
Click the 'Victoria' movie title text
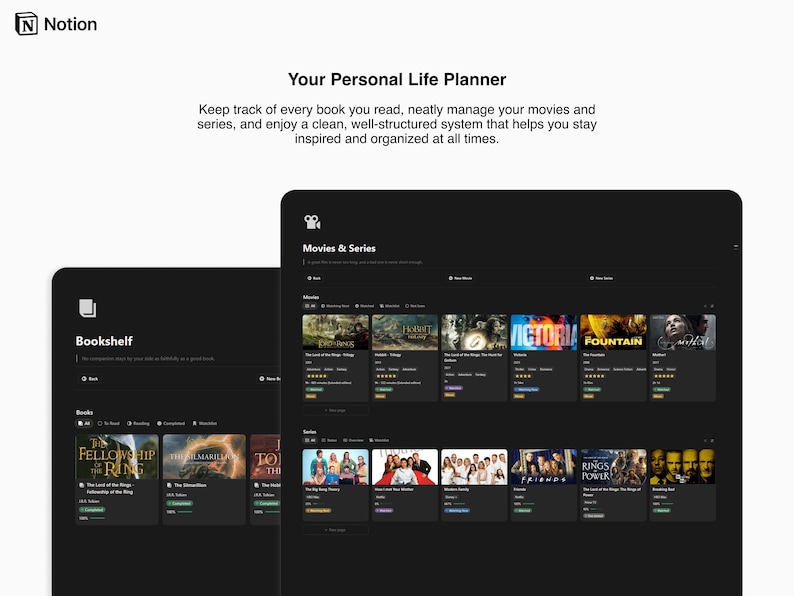(x=520, y=355)
